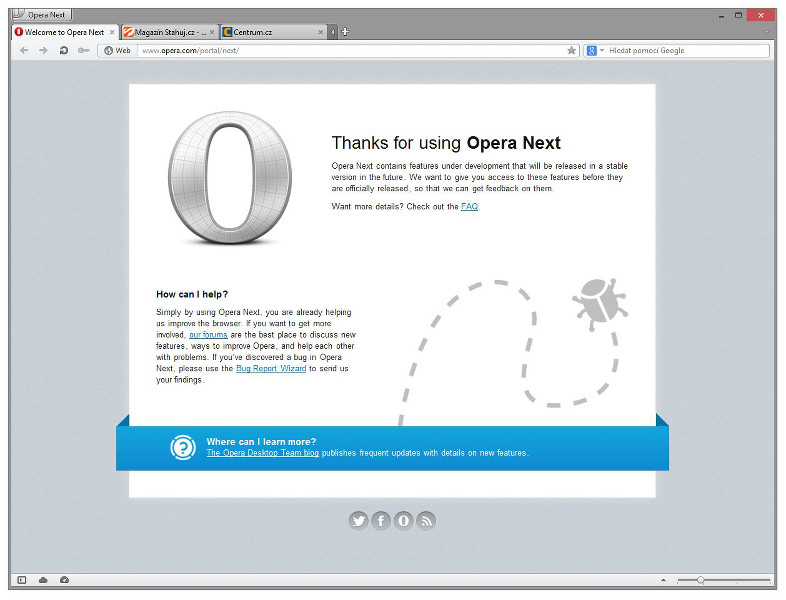
Task: Click the zoom slider handle
Action: tap(700, 580)
